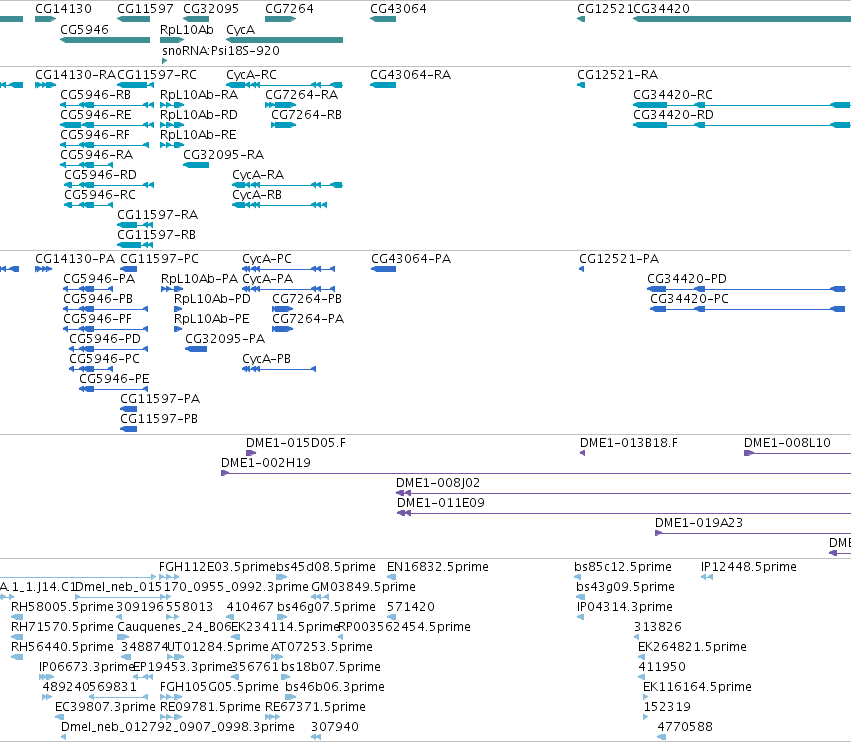Select the DME1-019A23 clone
Screen dimensions: 851x742
pos(699,523)
